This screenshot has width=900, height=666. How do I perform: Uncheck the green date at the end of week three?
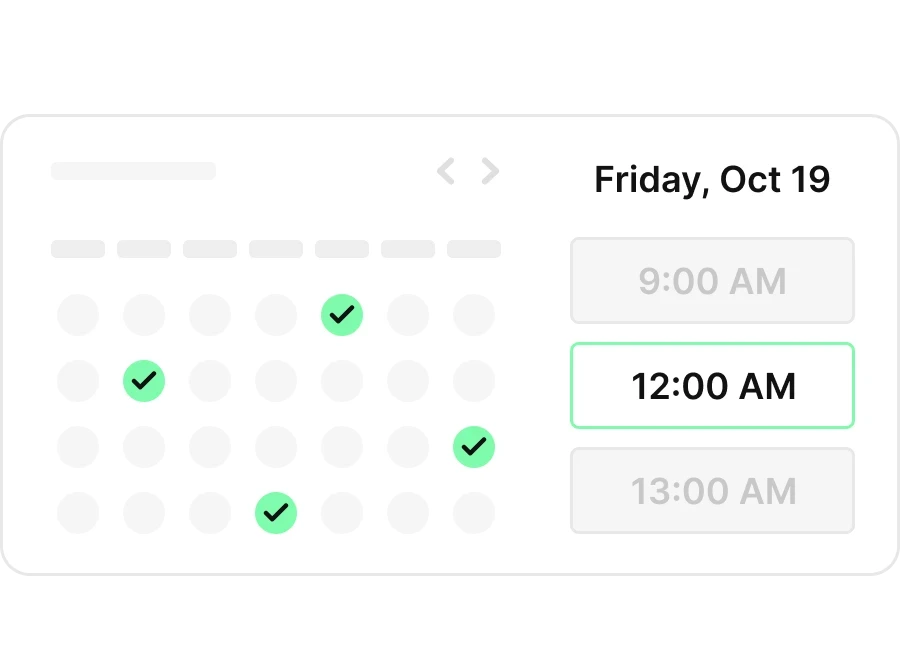[x=474, y=447]
